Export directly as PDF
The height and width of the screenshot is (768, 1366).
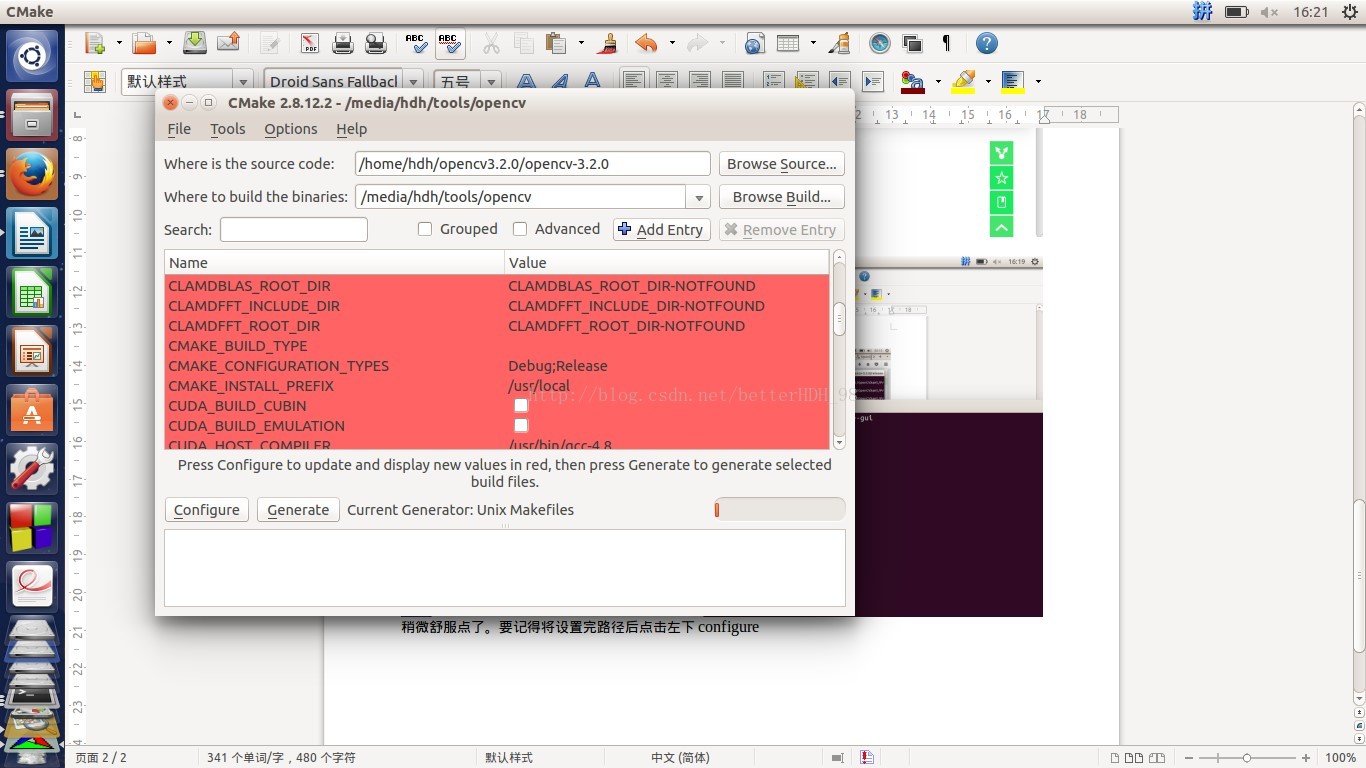pyautogui.click(x=310, y=43)
